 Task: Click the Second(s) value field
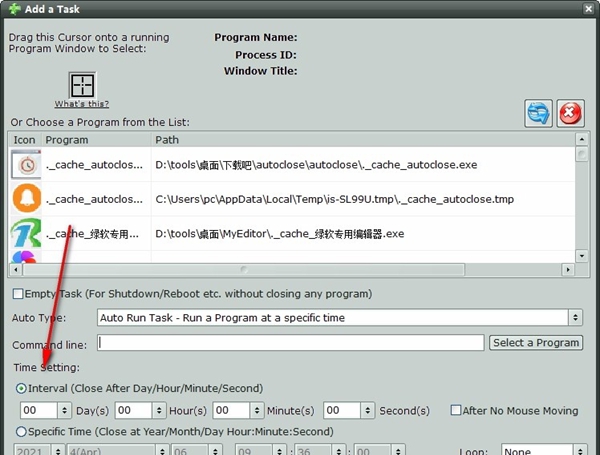coord(342,411)
